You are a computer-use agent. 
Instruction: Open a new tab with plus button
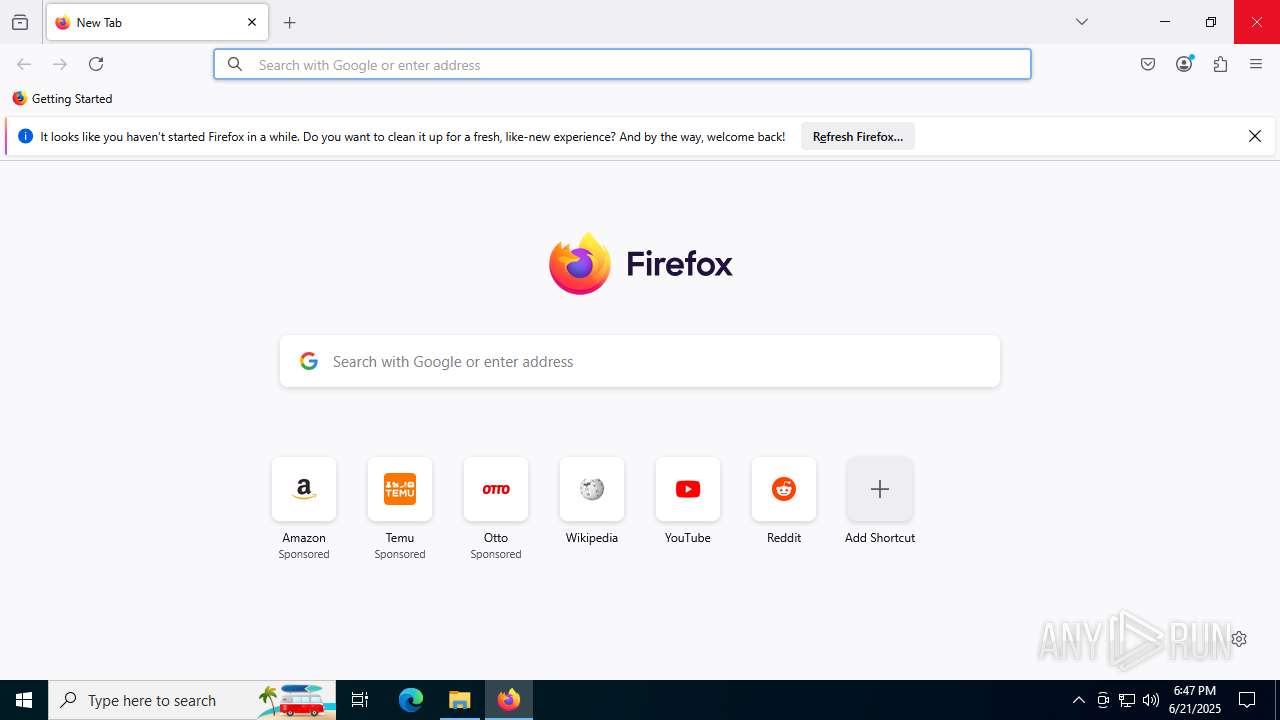[290, 22]
